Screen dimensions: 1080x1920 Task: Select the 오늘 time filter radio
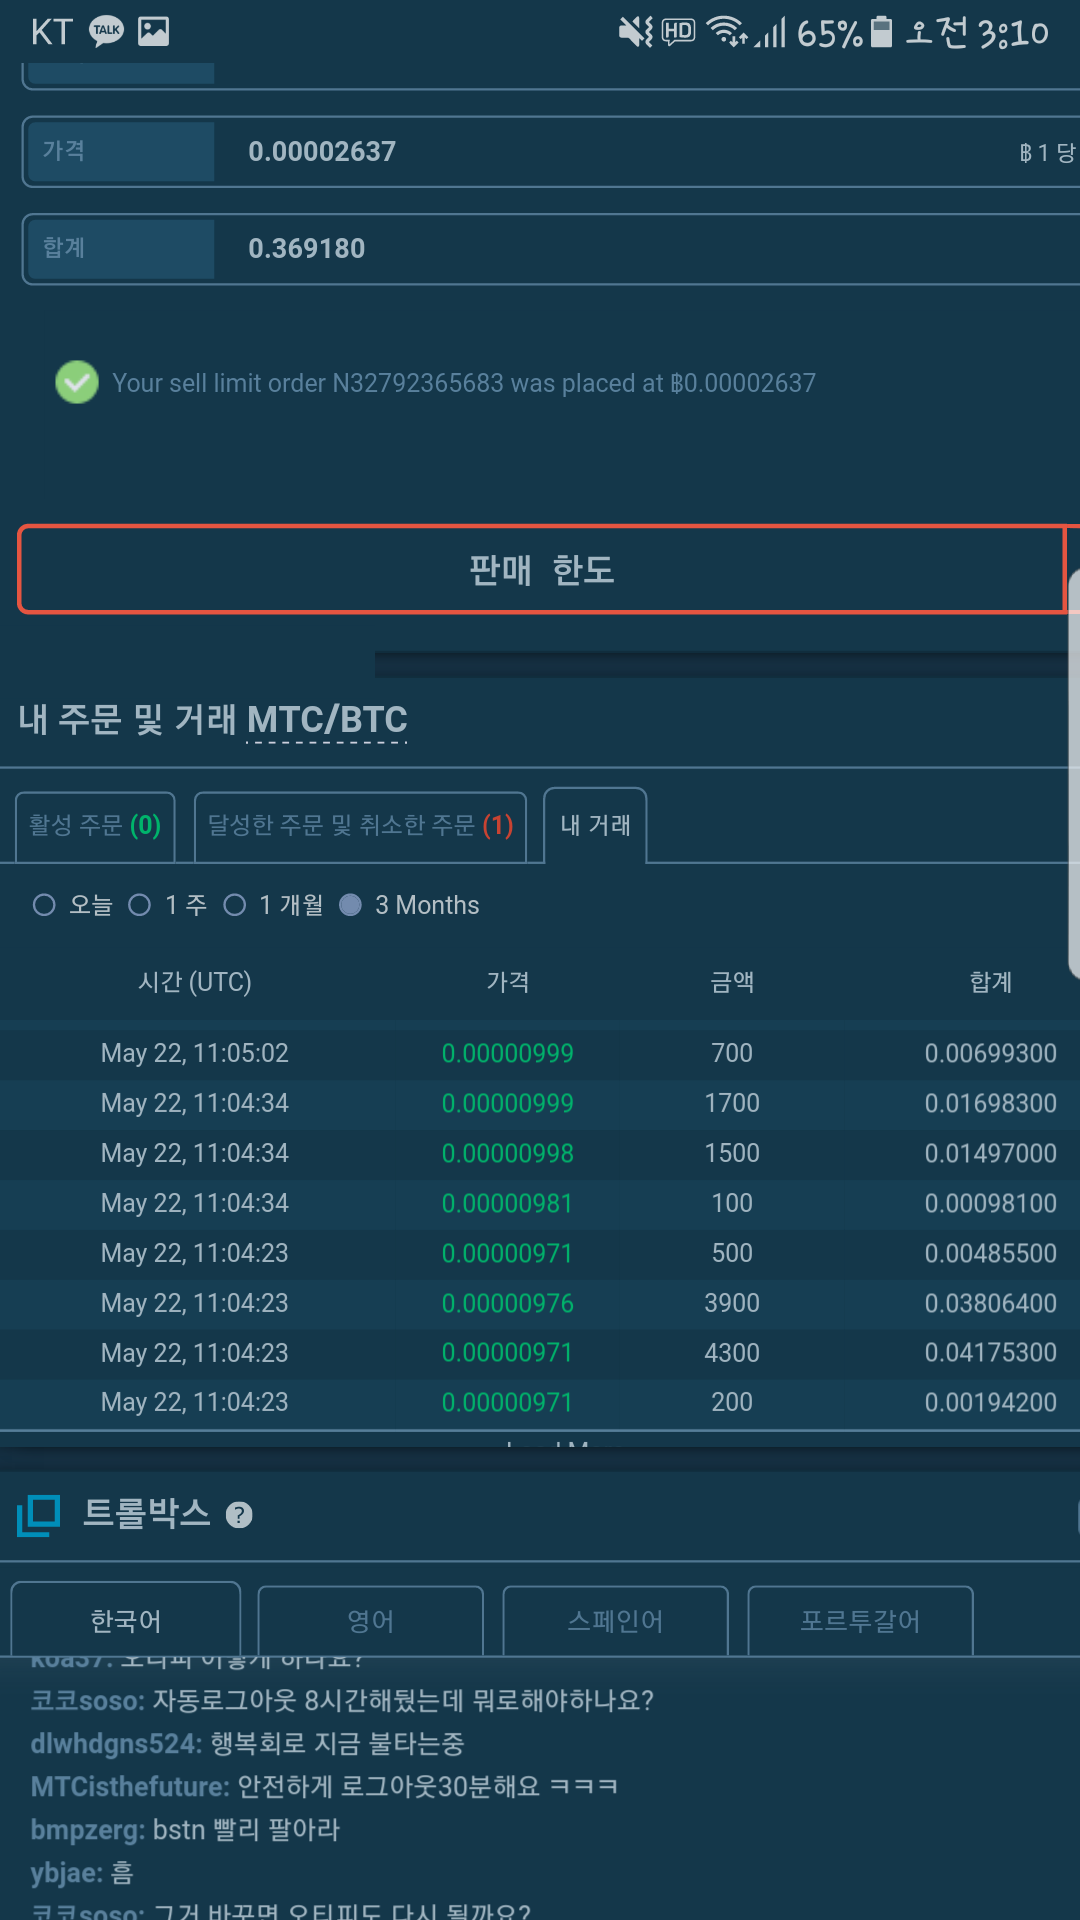[x=44, y=905]
